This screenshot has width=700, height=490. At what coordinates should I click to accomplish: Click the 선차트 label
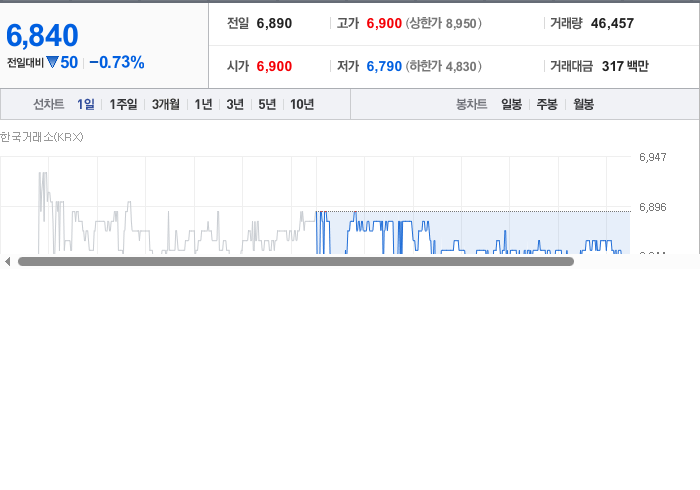click(x=49, y=104)
